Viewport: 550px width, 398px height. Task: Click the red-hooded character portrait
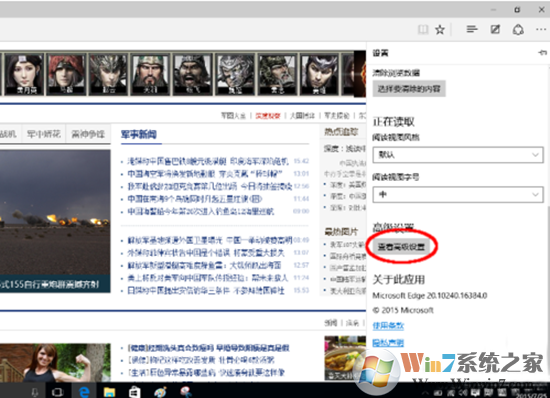[x=66, y=74]
